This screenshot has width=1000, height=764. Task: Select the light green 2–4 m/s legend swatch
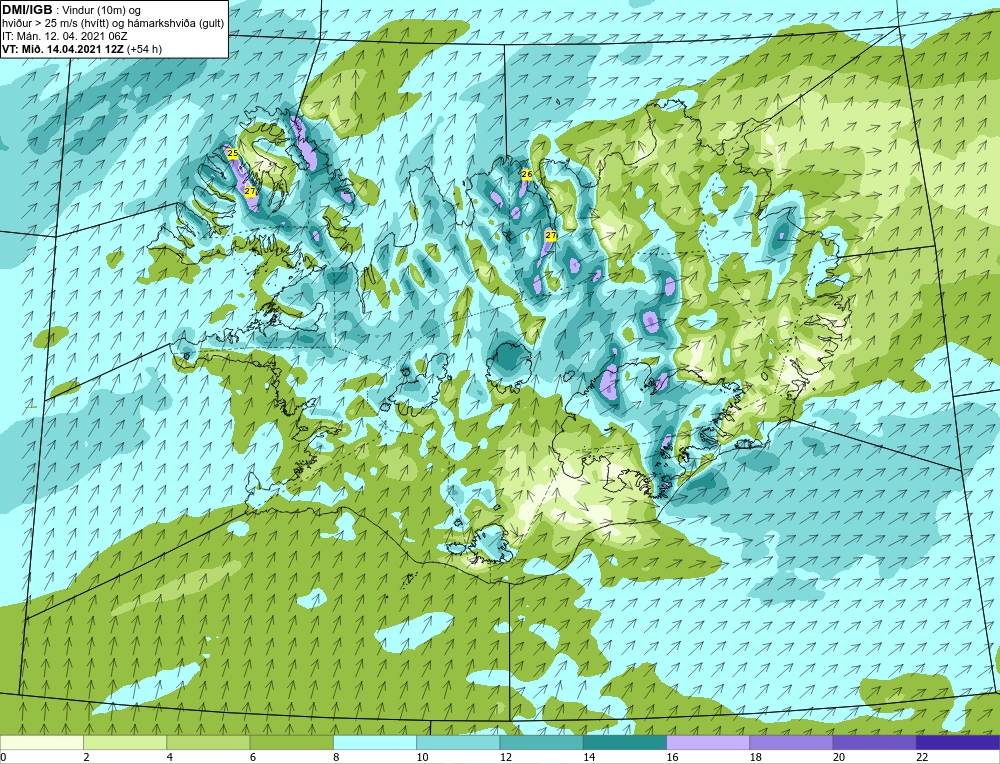pyautogui.click(x=125, y=743)
